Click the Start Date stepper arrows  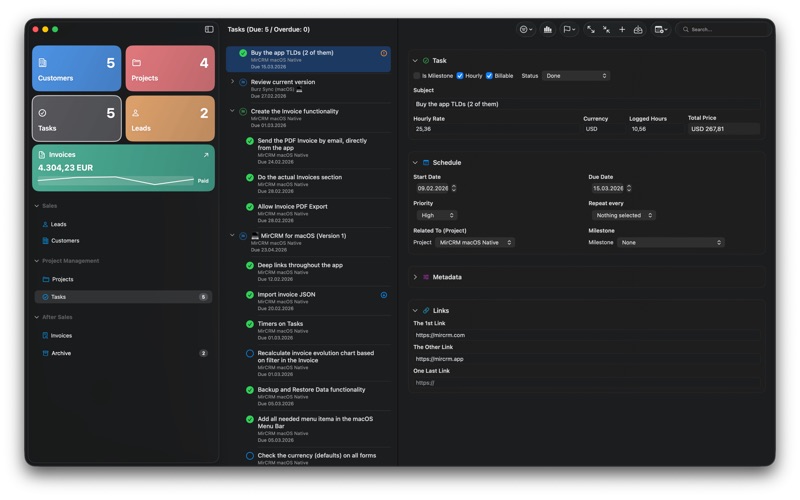click(454, 188)
